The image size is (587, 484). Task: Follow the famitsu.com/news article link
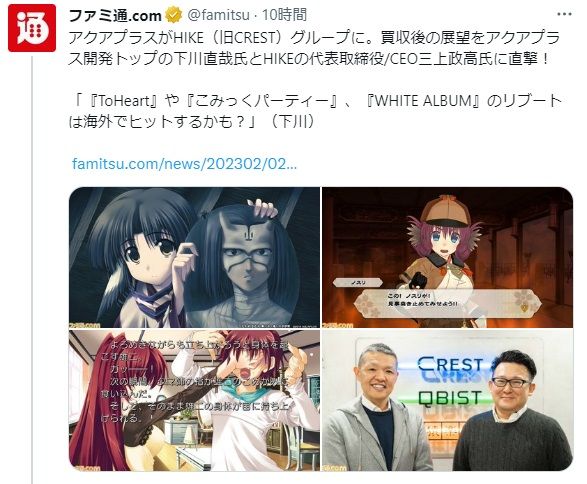(184, 164)
